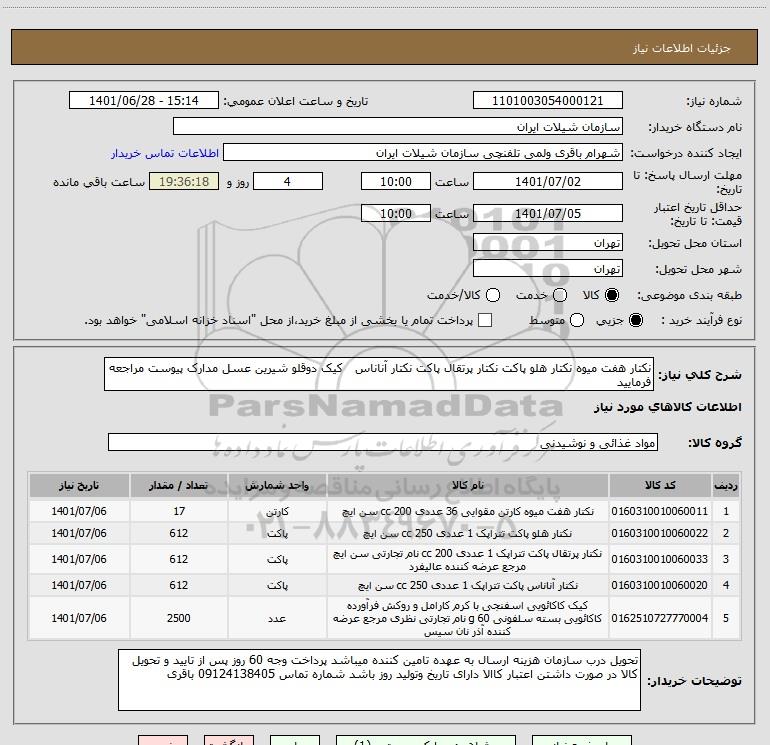Click buyer organization field سازمان شیلات ایران

click(x=398, y=127)
